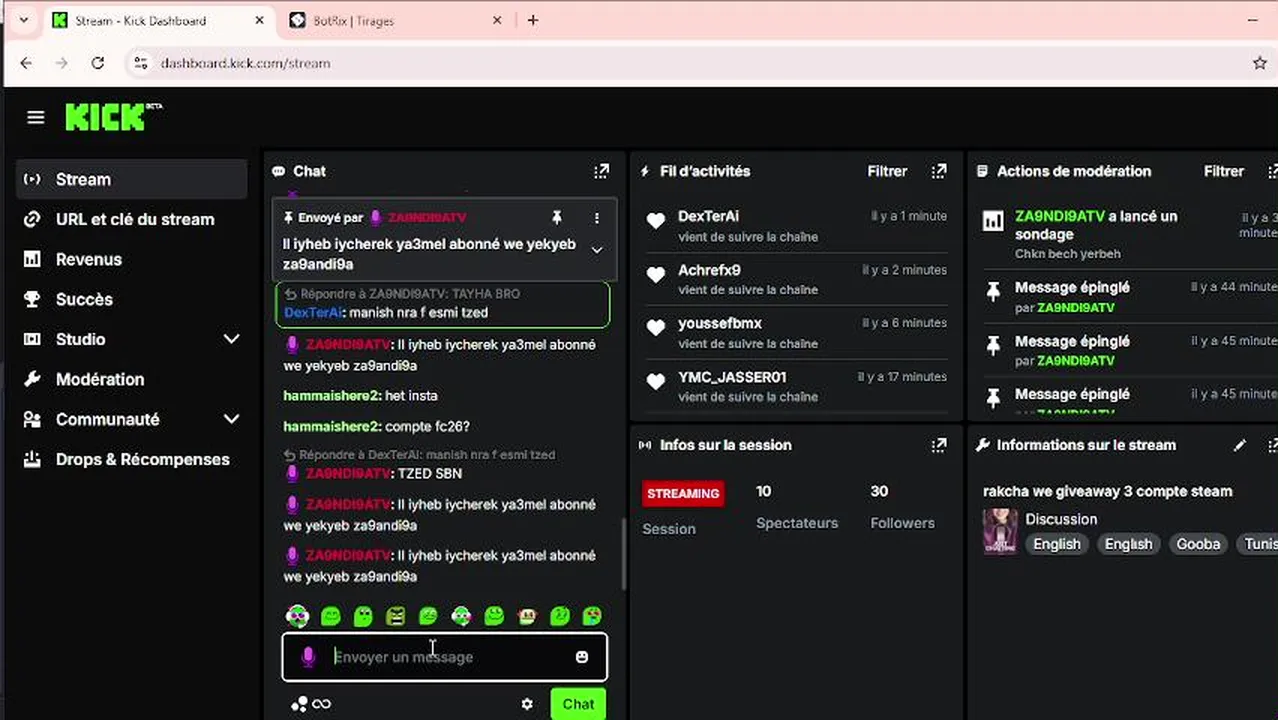Screen dimensions: 1278x720
Task: Click the Discussion category thumbnail
Action: click(x=1000, y=531)
